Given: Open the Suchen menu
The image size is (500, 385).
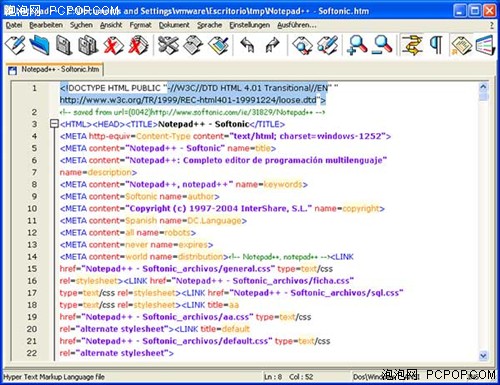Looking at the screenshot, I should click(81, 25).
